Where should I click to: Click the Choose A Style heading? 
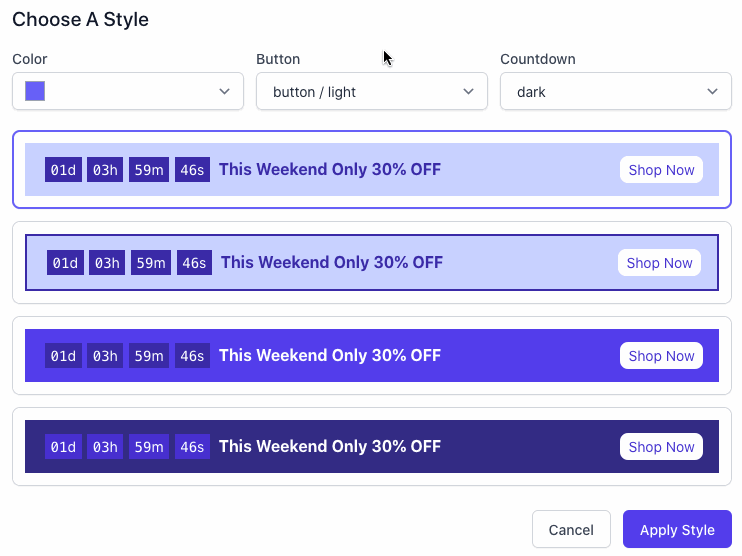80,20
